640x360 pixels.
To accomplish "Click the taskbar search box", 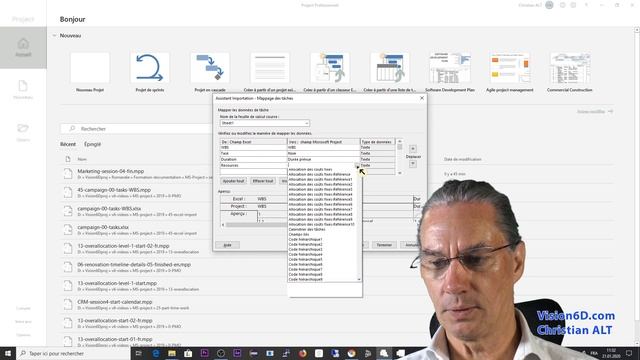I will [73, 353].
